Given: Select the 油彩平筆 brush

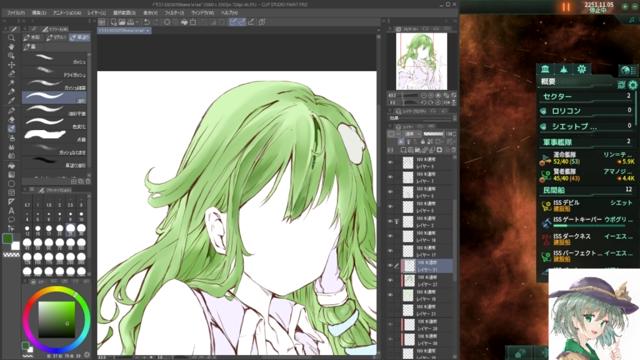Looking at the screenshot, I should click(x=54, y=111).
